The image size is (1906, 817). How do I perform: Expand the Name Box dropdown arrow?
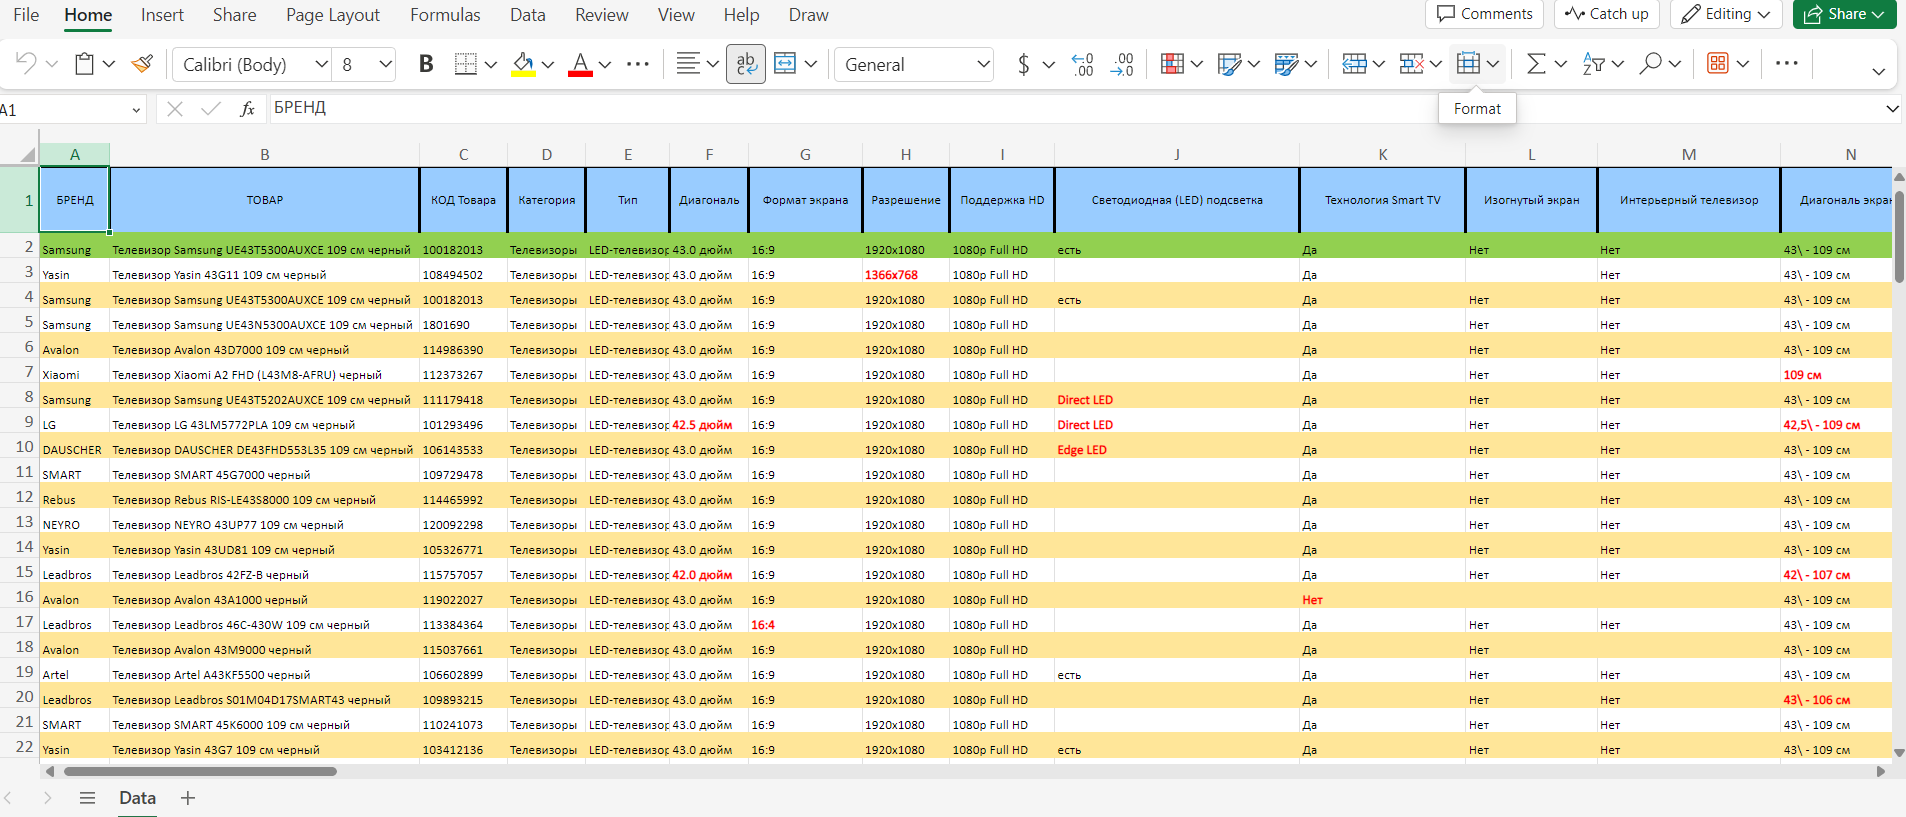coord(136,110)
